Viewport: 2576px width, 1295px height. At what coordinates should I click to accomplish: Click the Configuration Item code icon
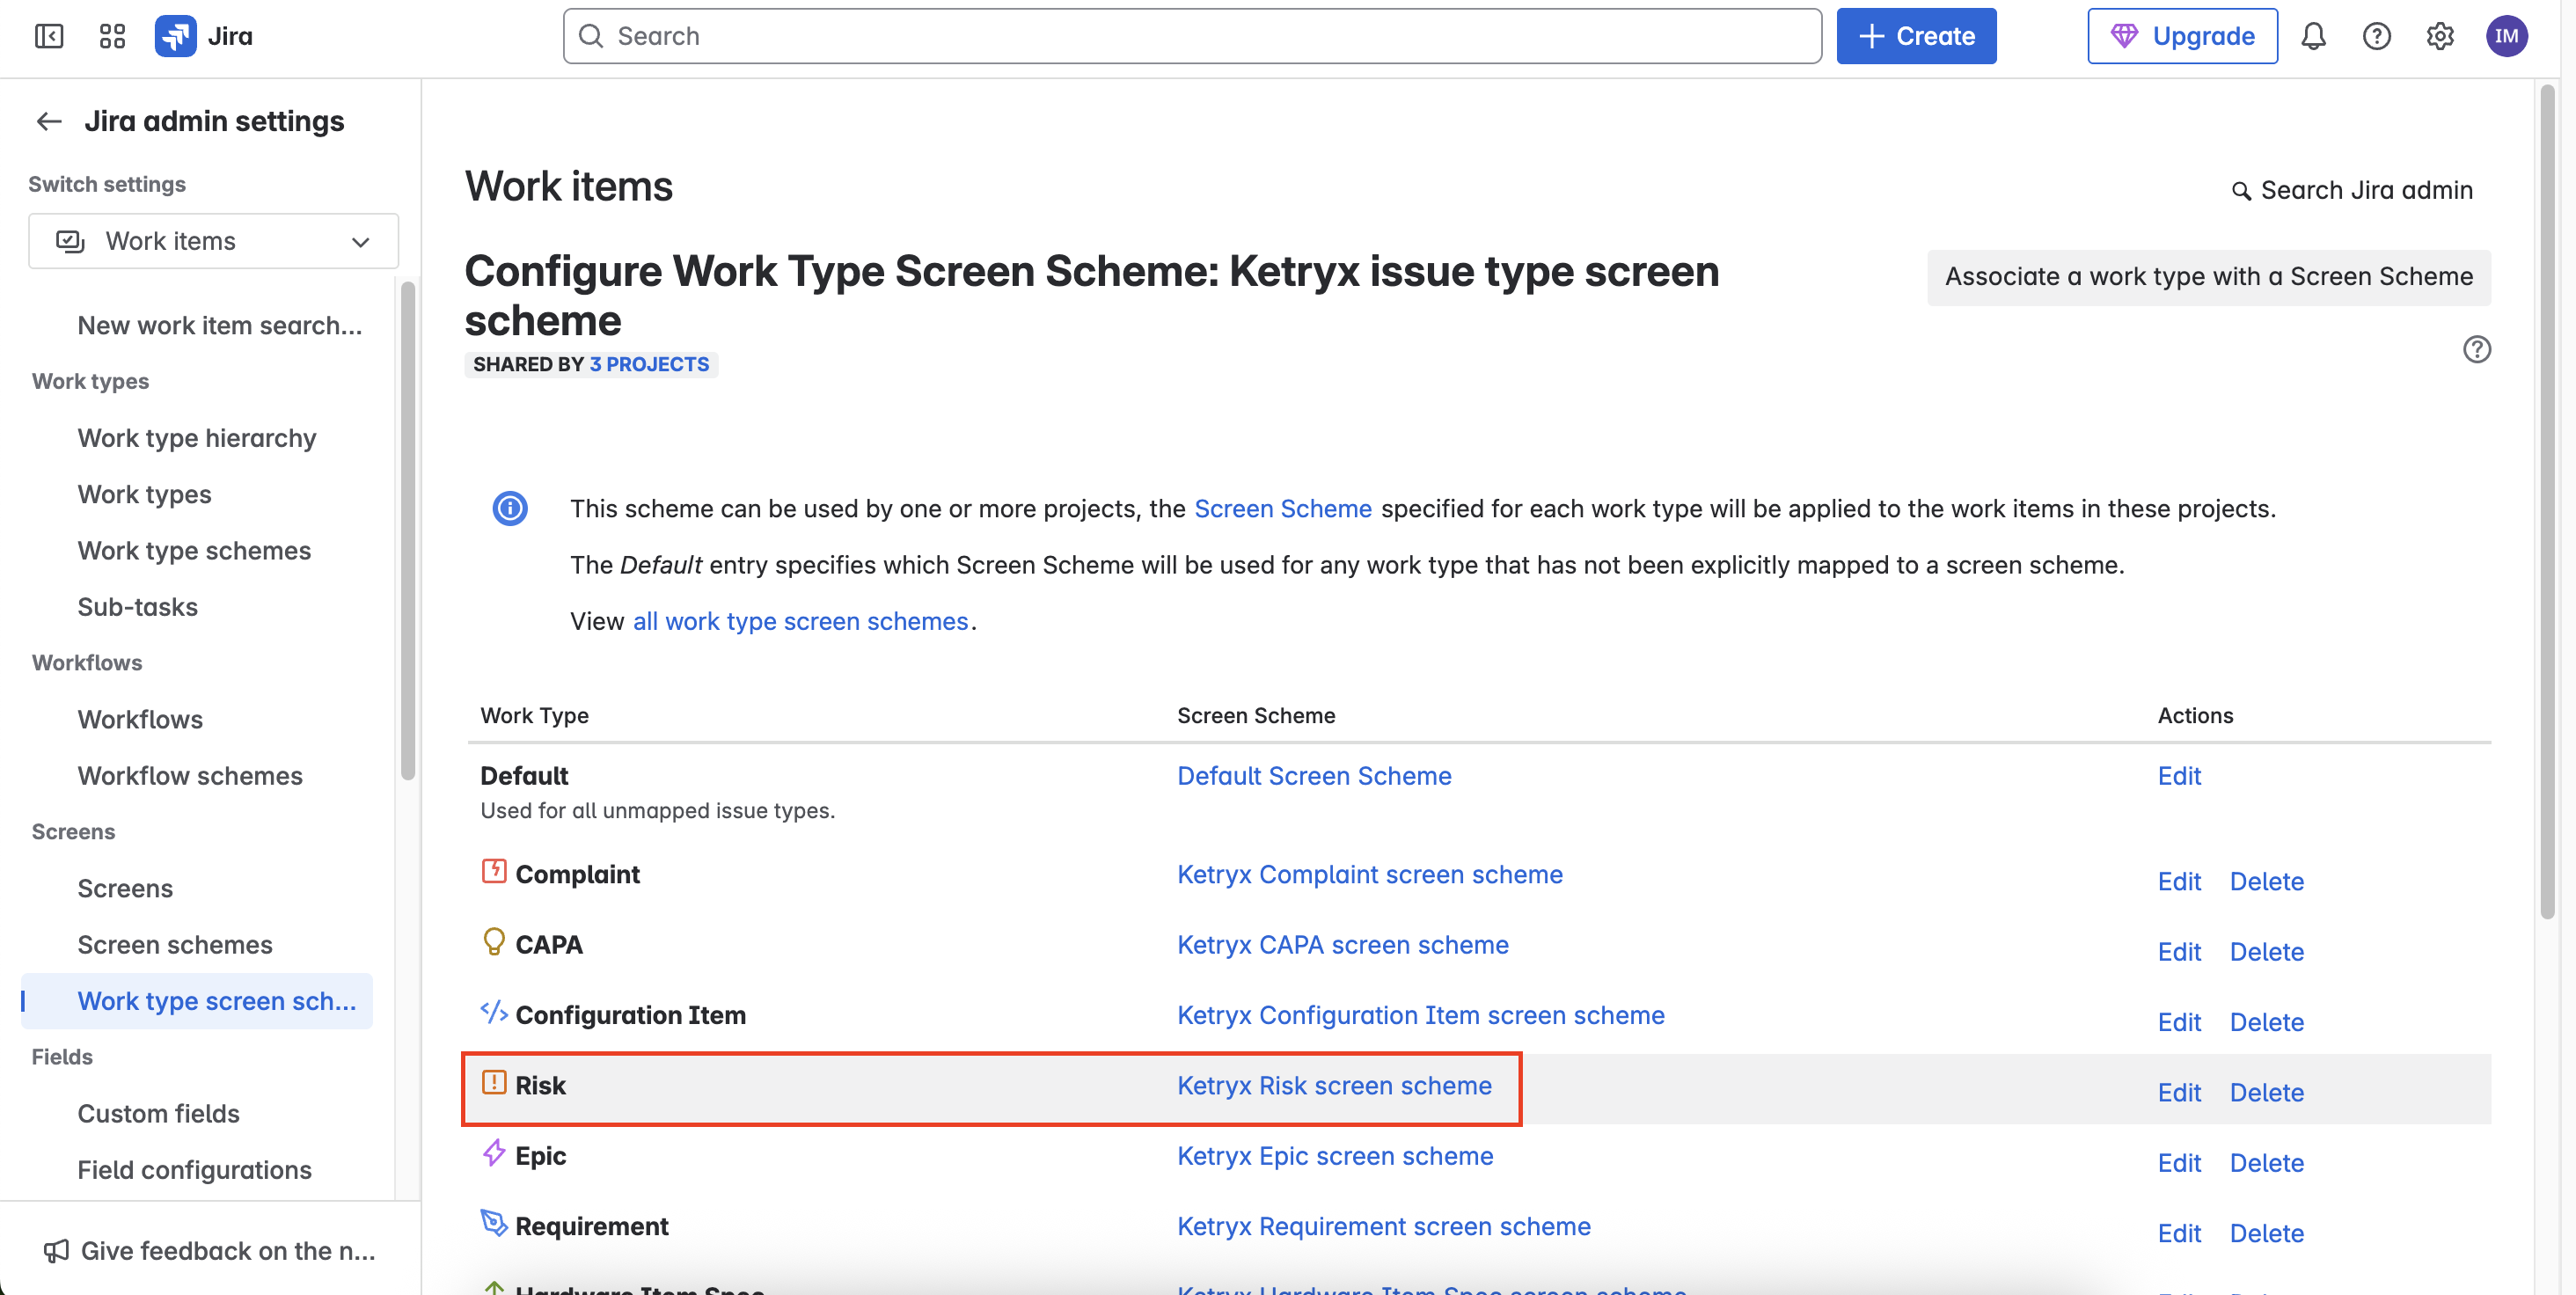click(x=494, y=1011)
